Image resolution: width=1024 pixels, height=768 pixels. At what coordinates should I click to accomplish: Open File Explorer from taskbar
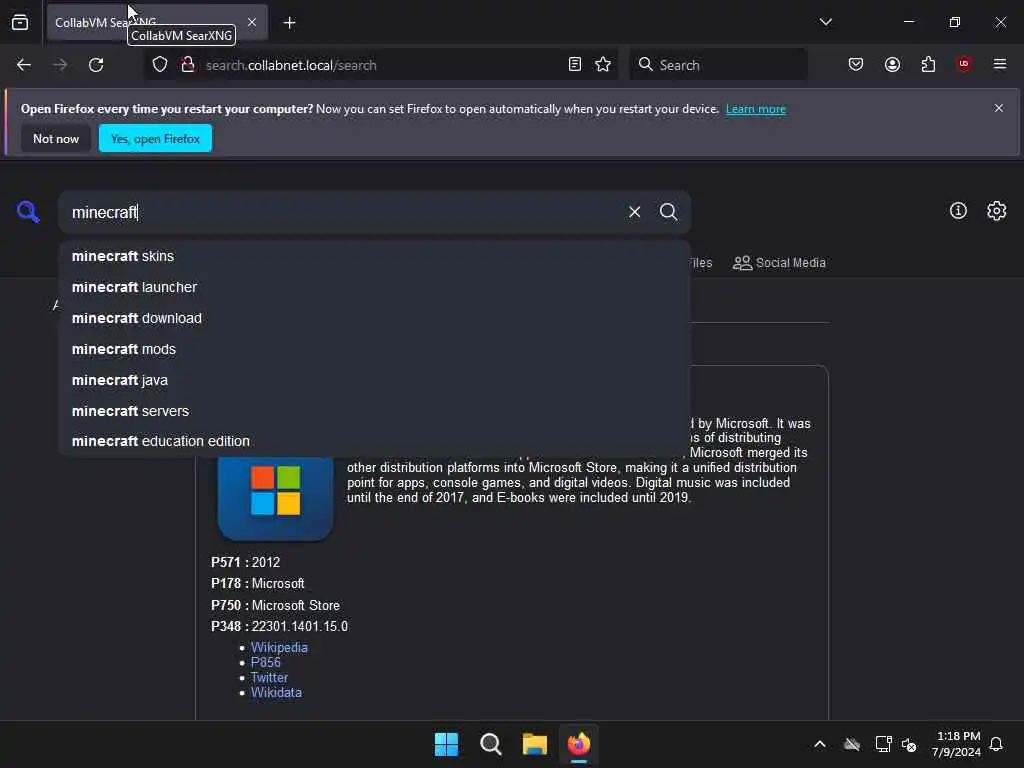pyautogui.click(x=534, y=744)
